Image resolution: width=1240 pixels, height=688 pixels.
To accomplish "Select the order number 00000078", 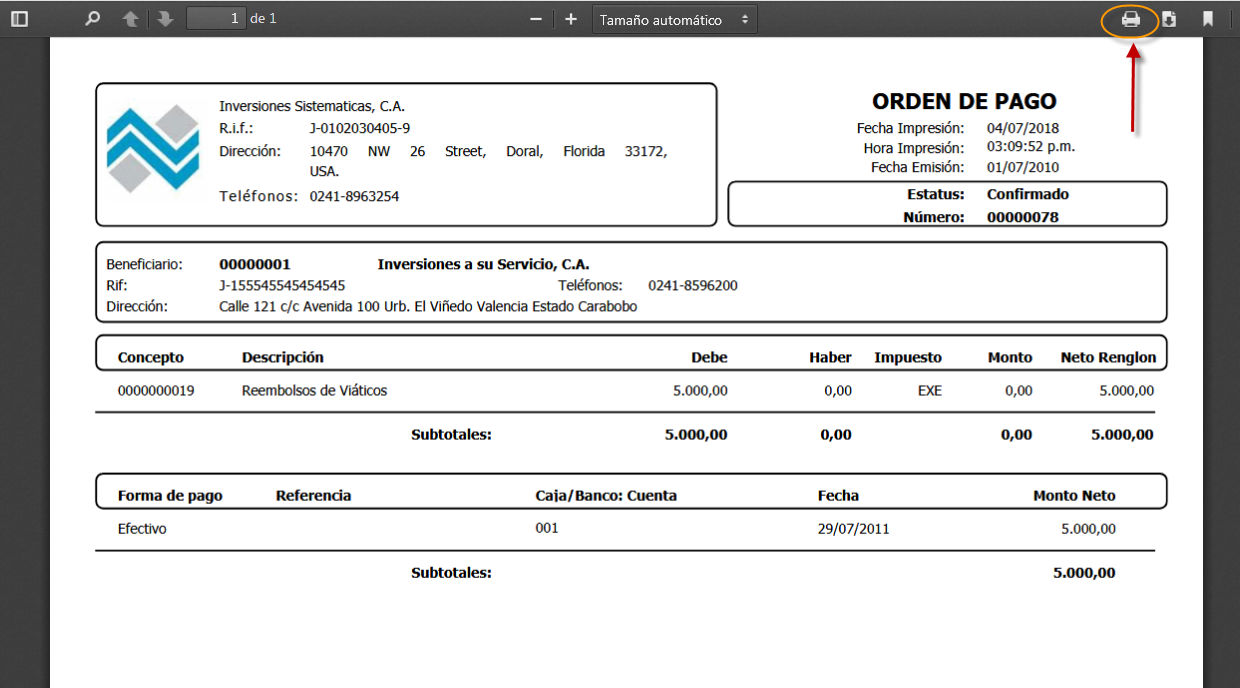I will (1022, 217).
